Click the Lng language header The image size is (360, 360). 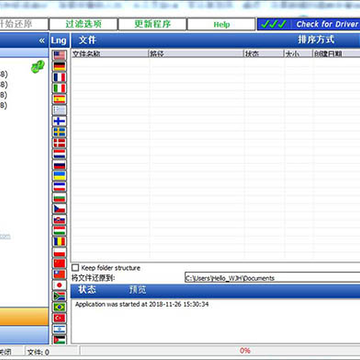click(60, 41)
